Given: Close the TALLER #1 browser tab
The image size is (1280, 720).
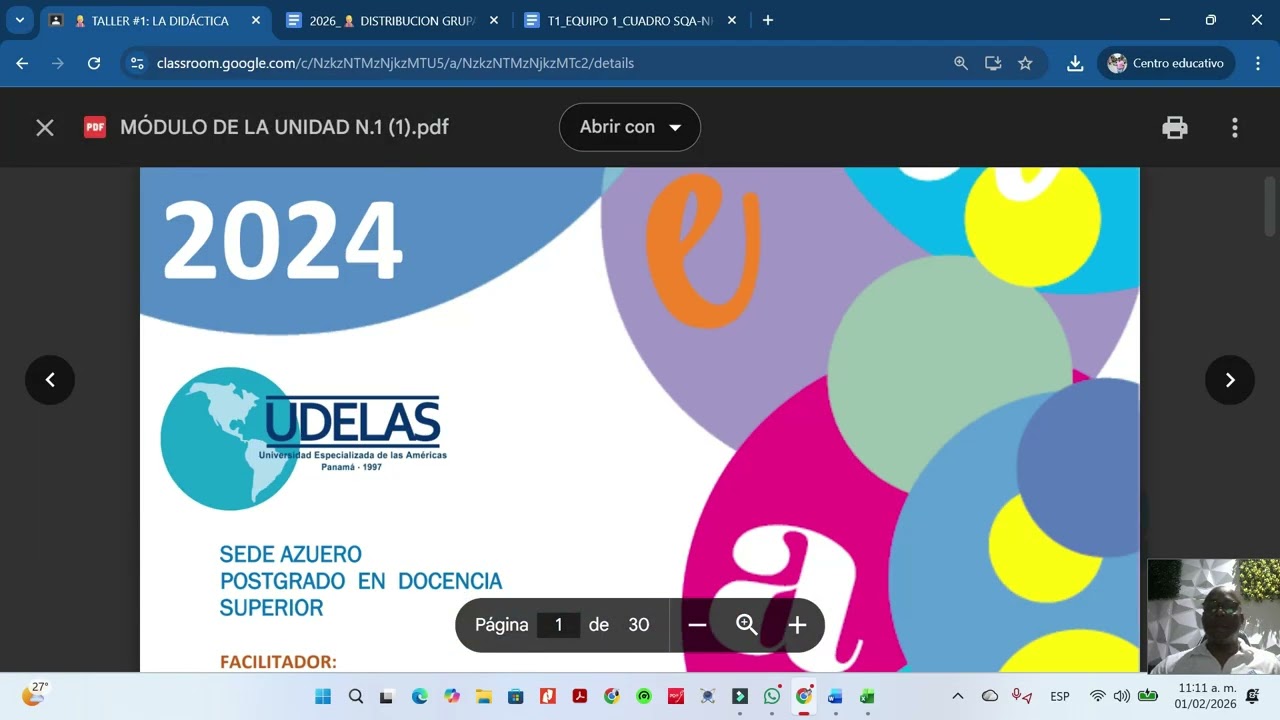Looking at the screenshot, I should pyautogui.click(x=256, y=20).
